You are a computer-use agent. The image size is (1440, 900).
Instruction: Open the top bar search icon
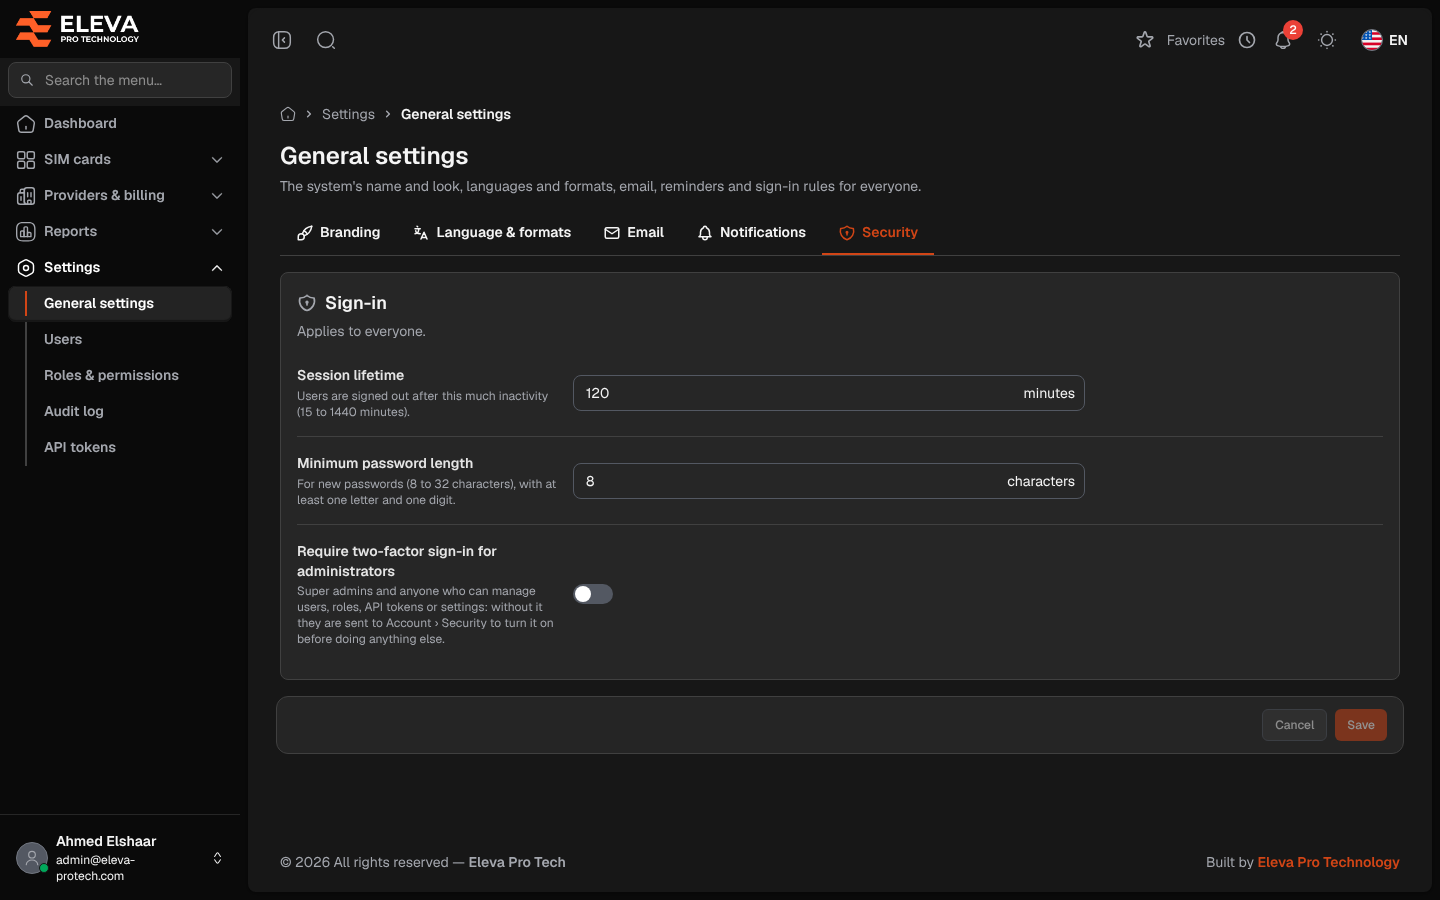coord(326,40)
